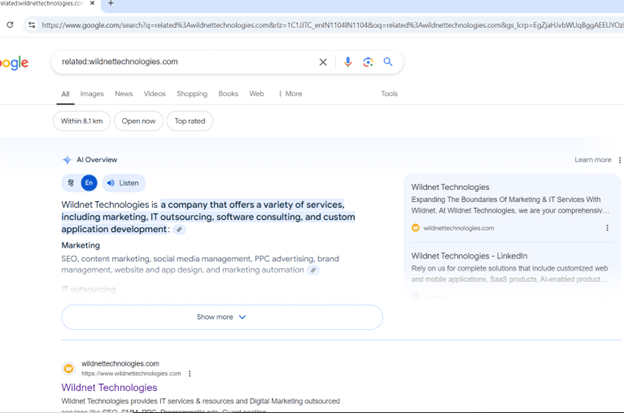Go to Google homepage via logo
Image resolution: width=624 pixels, height=413 pixels.
(x=14, y=63)
